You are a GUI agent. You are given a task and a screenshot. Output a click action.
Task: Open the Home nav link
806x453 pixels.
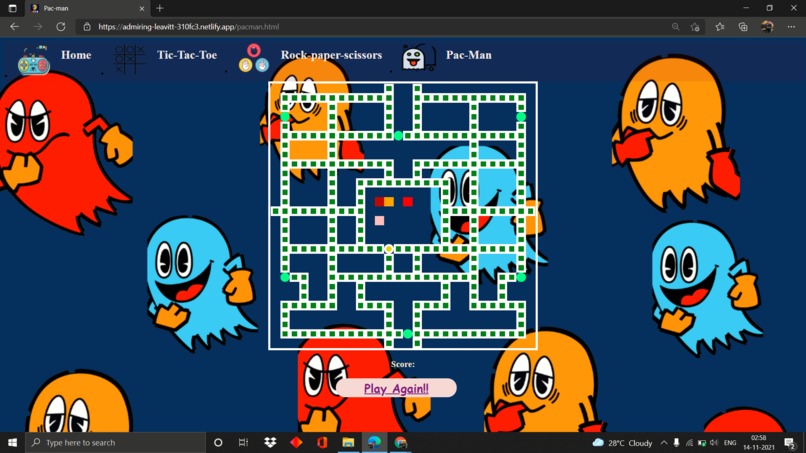tap(76, 55)
